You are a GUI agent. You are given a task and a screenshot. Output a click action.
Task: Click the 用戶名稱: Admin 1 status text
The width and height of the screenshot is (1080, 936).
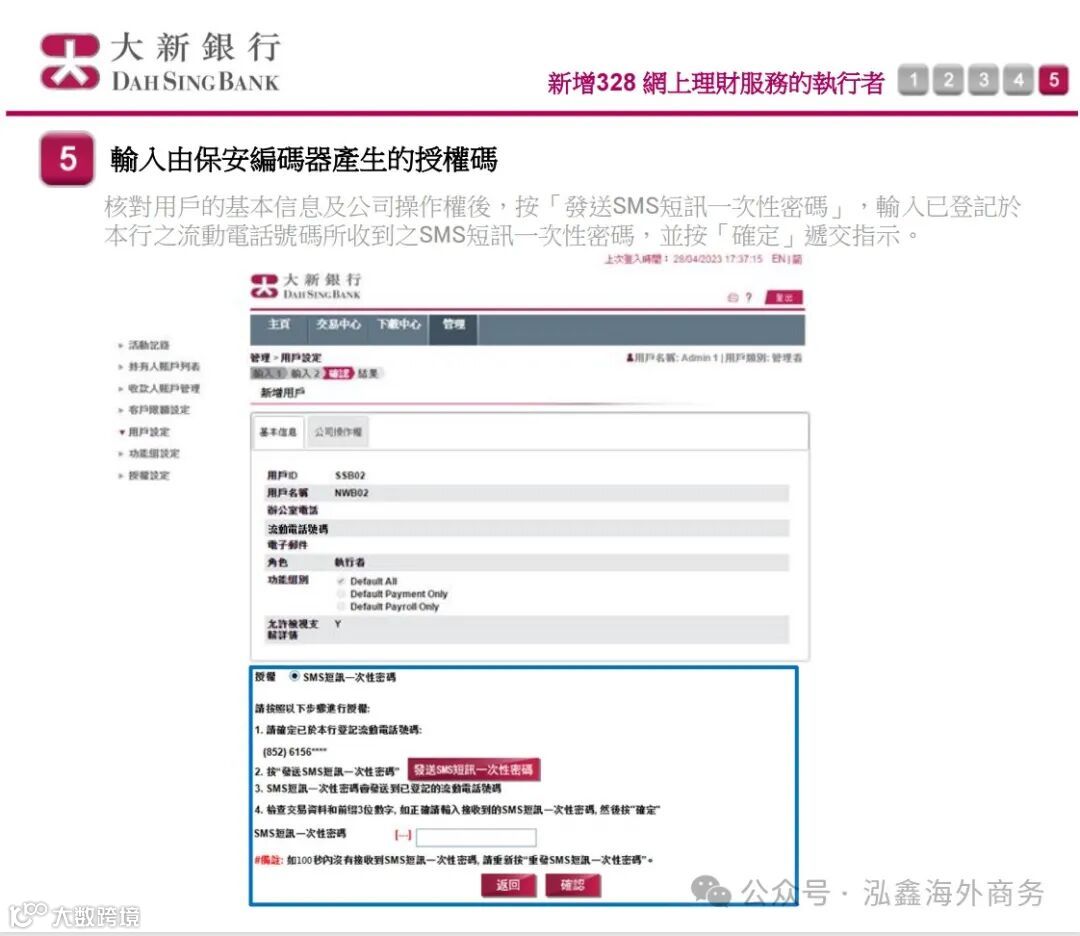click(676, 358)
